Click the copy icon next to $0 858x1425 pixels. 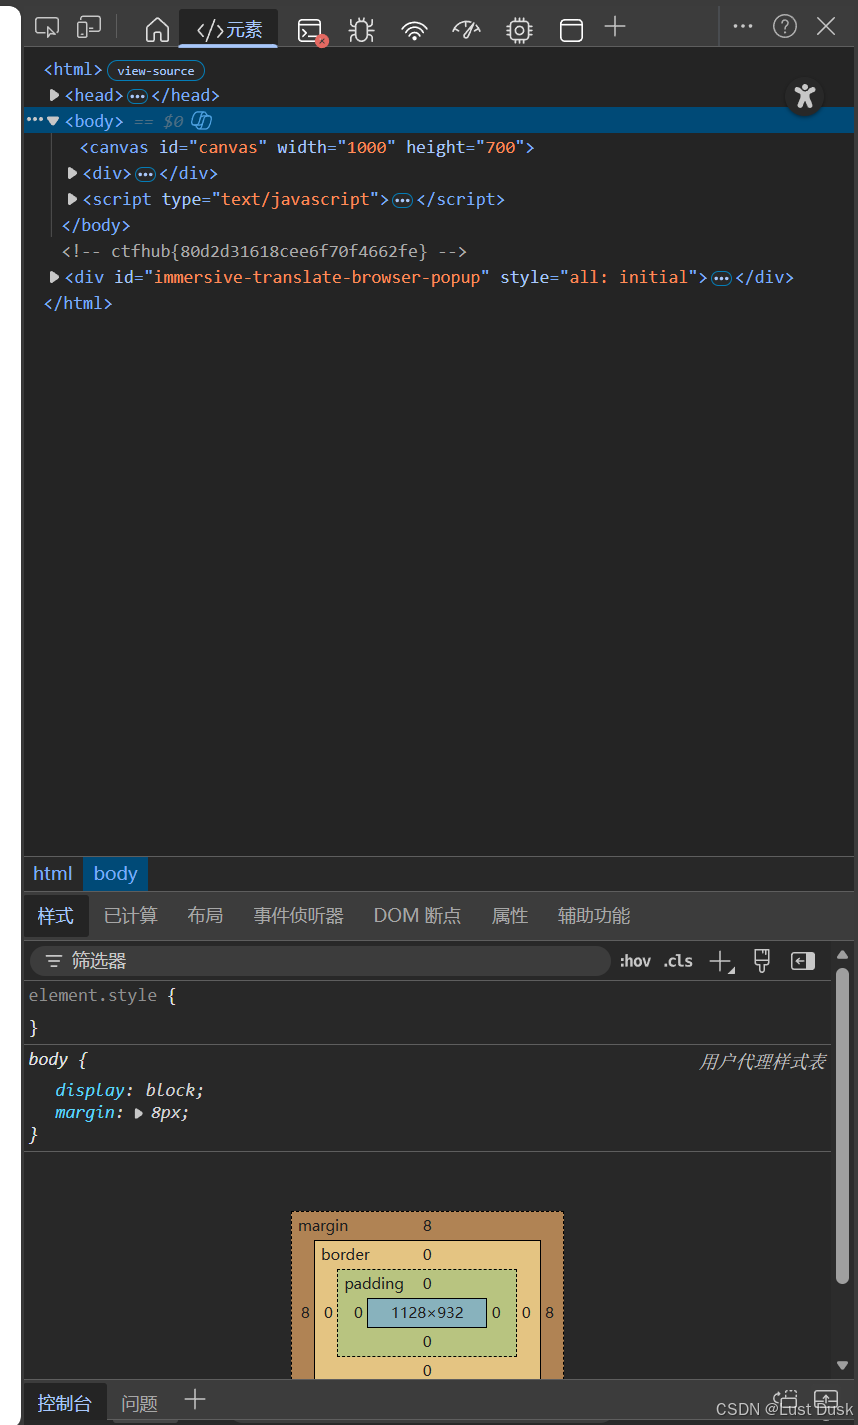201,121
